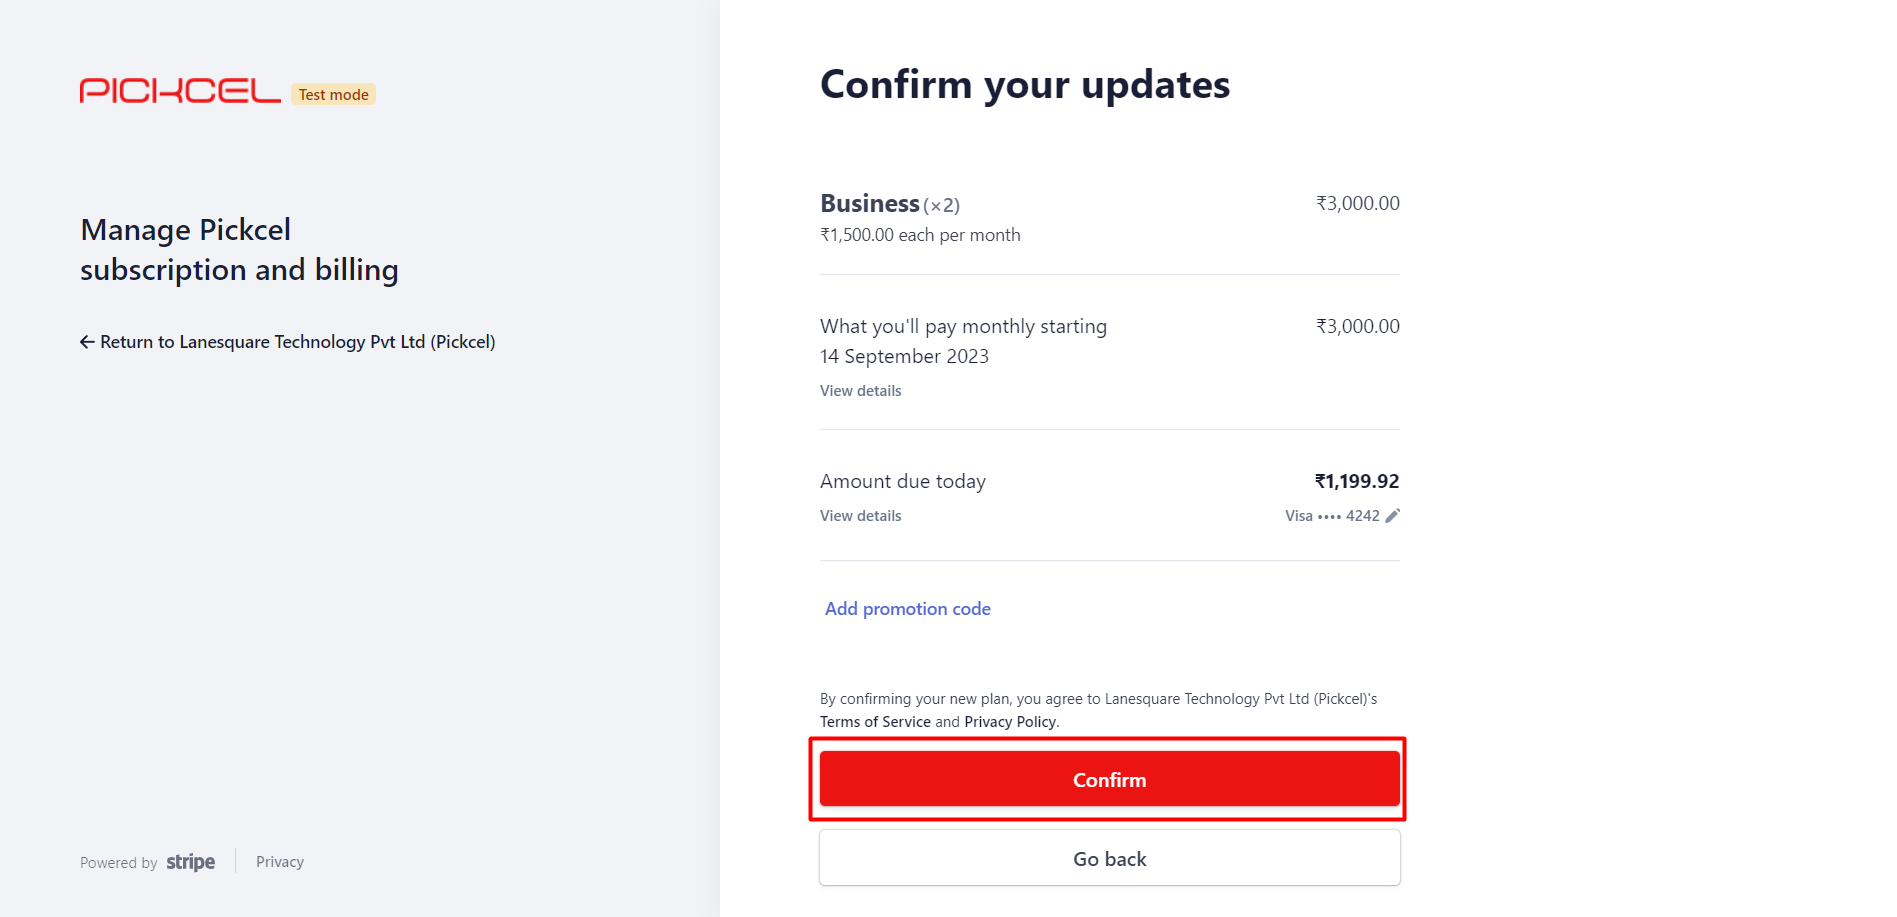Open Add promotion code link
1897x917 pixels.
pos(907,609)
